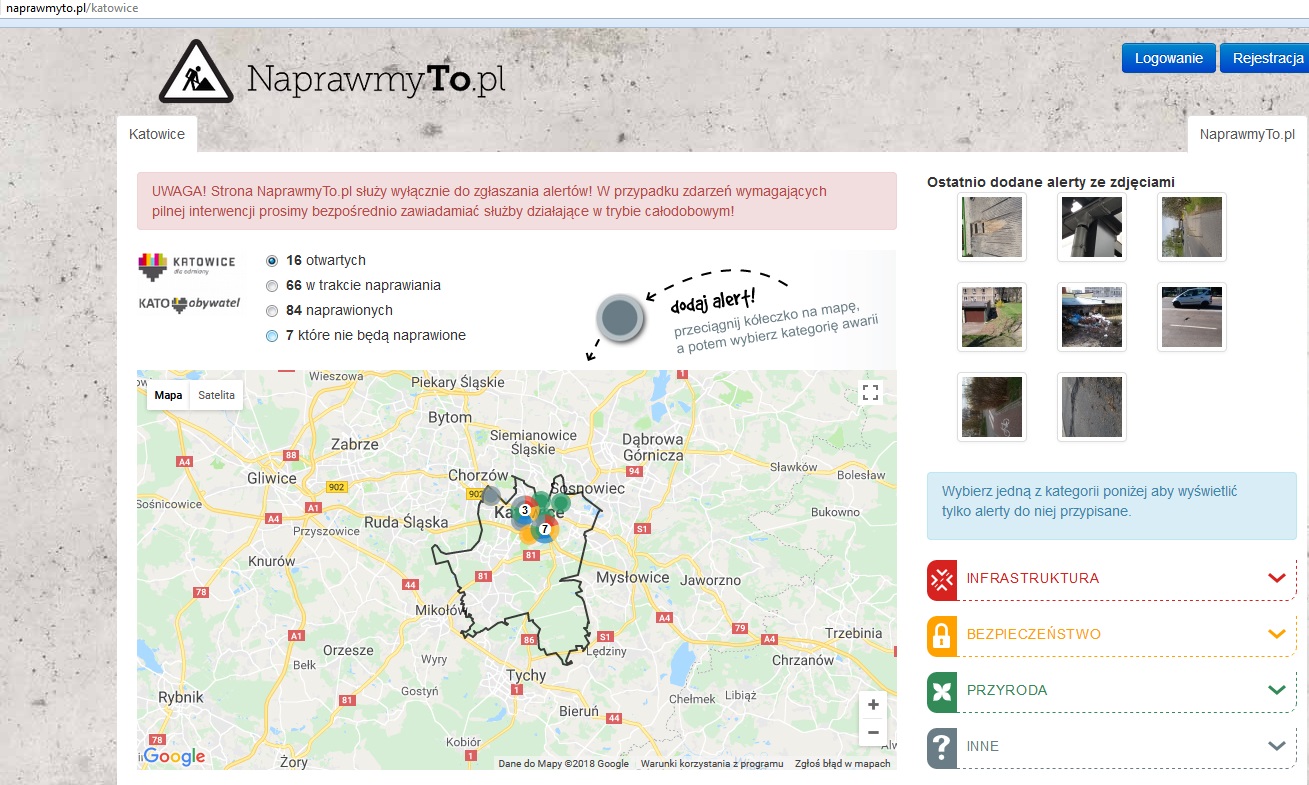Expand the Bezpieczeństwo category chevron
The width and height of the screenshot is (1309, 785).
click(1276, 634)
